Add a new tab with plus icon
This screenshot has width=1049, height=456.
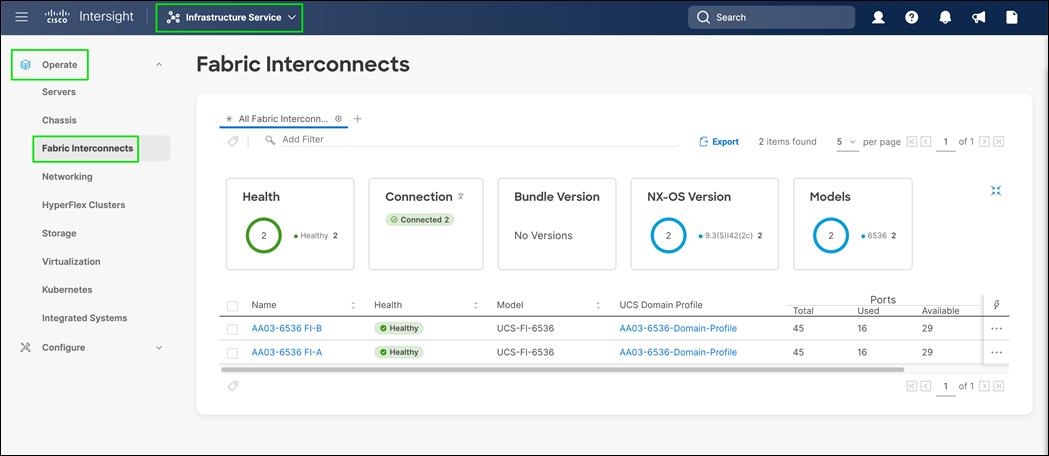(x=358, y=119)
